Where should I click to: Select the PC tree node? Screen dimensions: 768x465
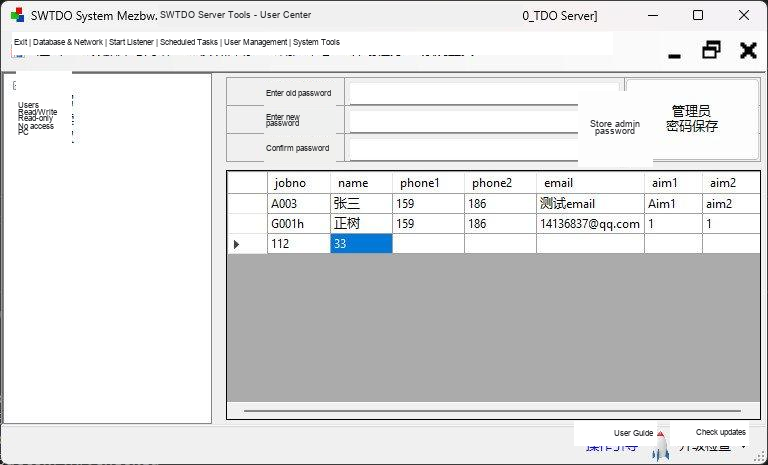(23, 132)
